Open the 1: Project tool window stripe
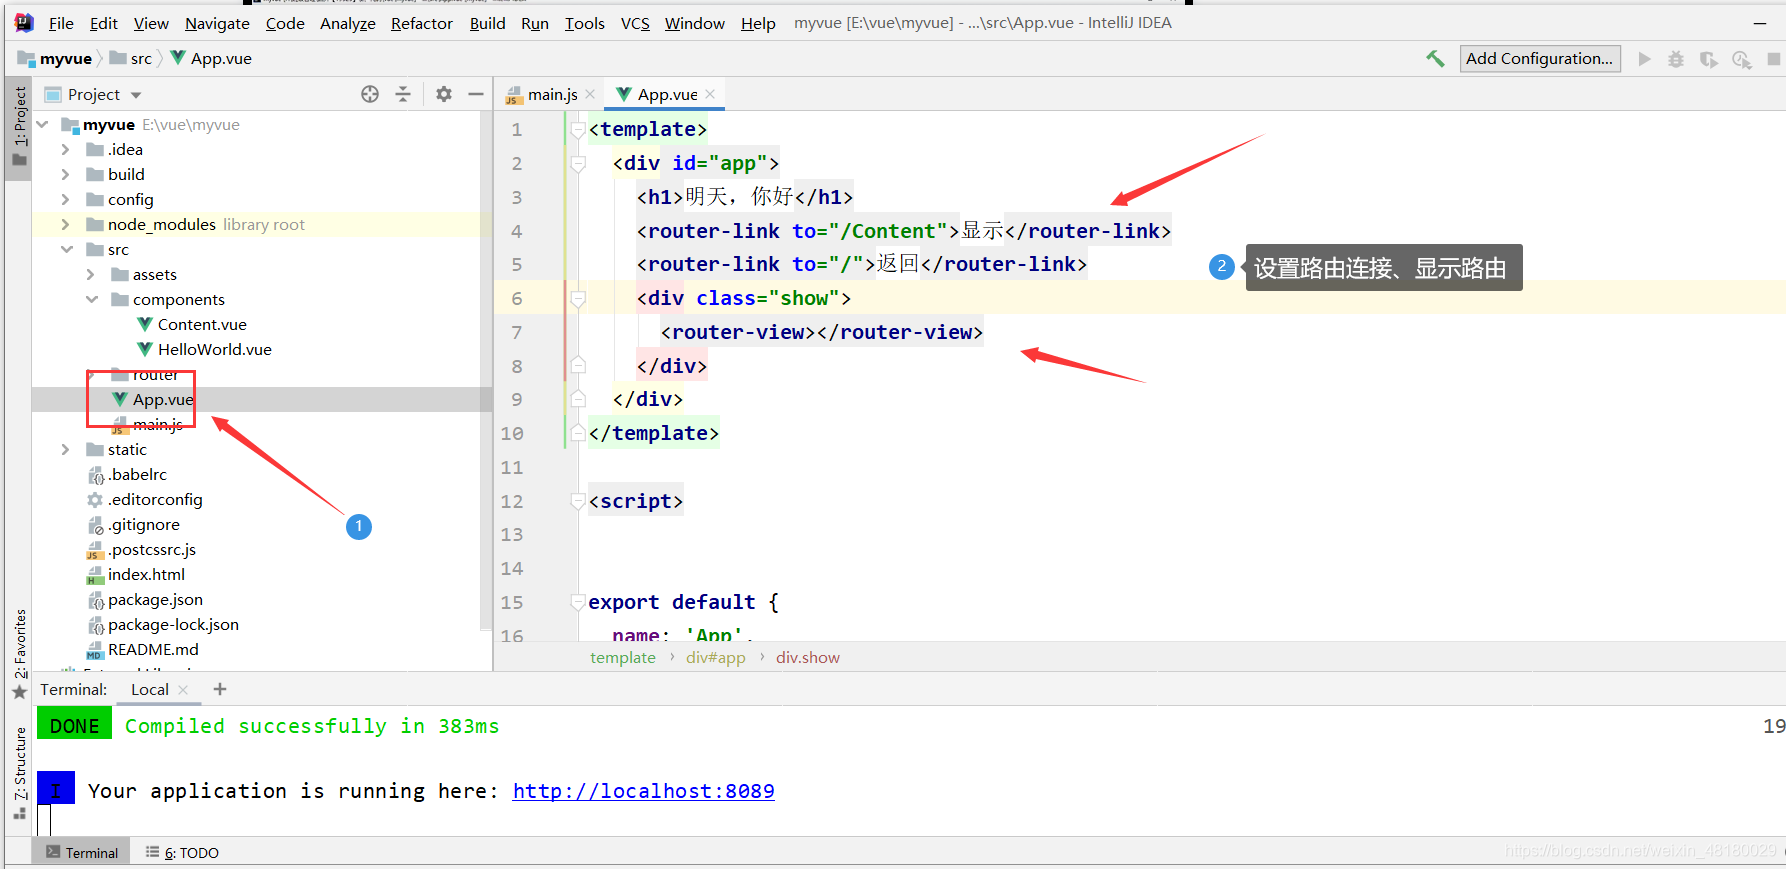 [19, 127]
